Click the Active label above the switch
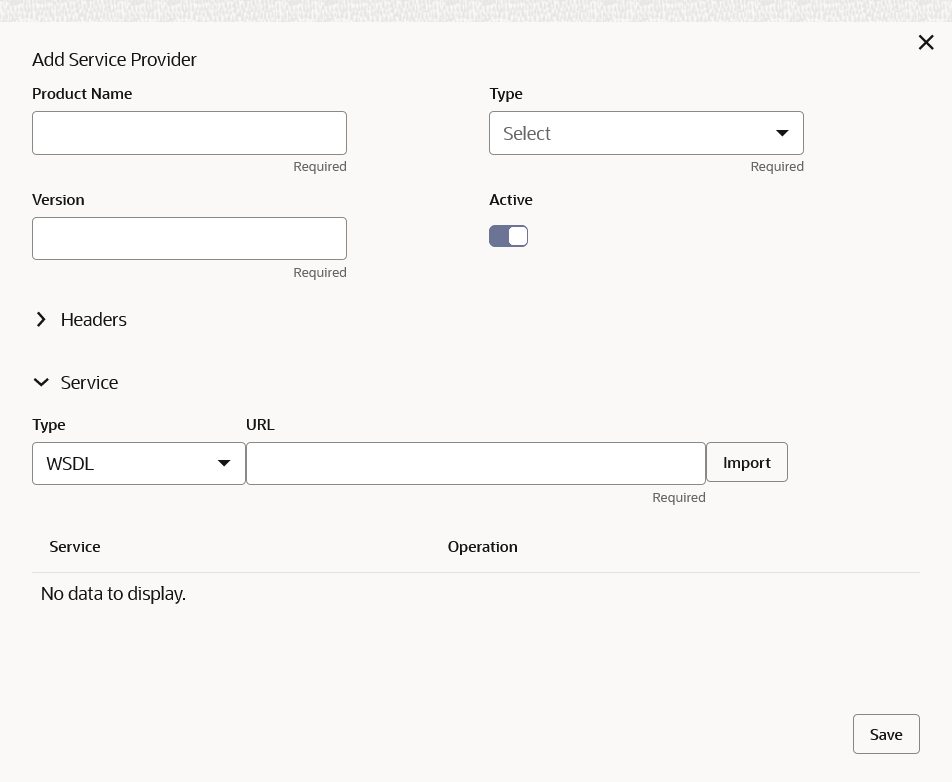The height and width of the screenshot is (782, 952). coord(511,200)
